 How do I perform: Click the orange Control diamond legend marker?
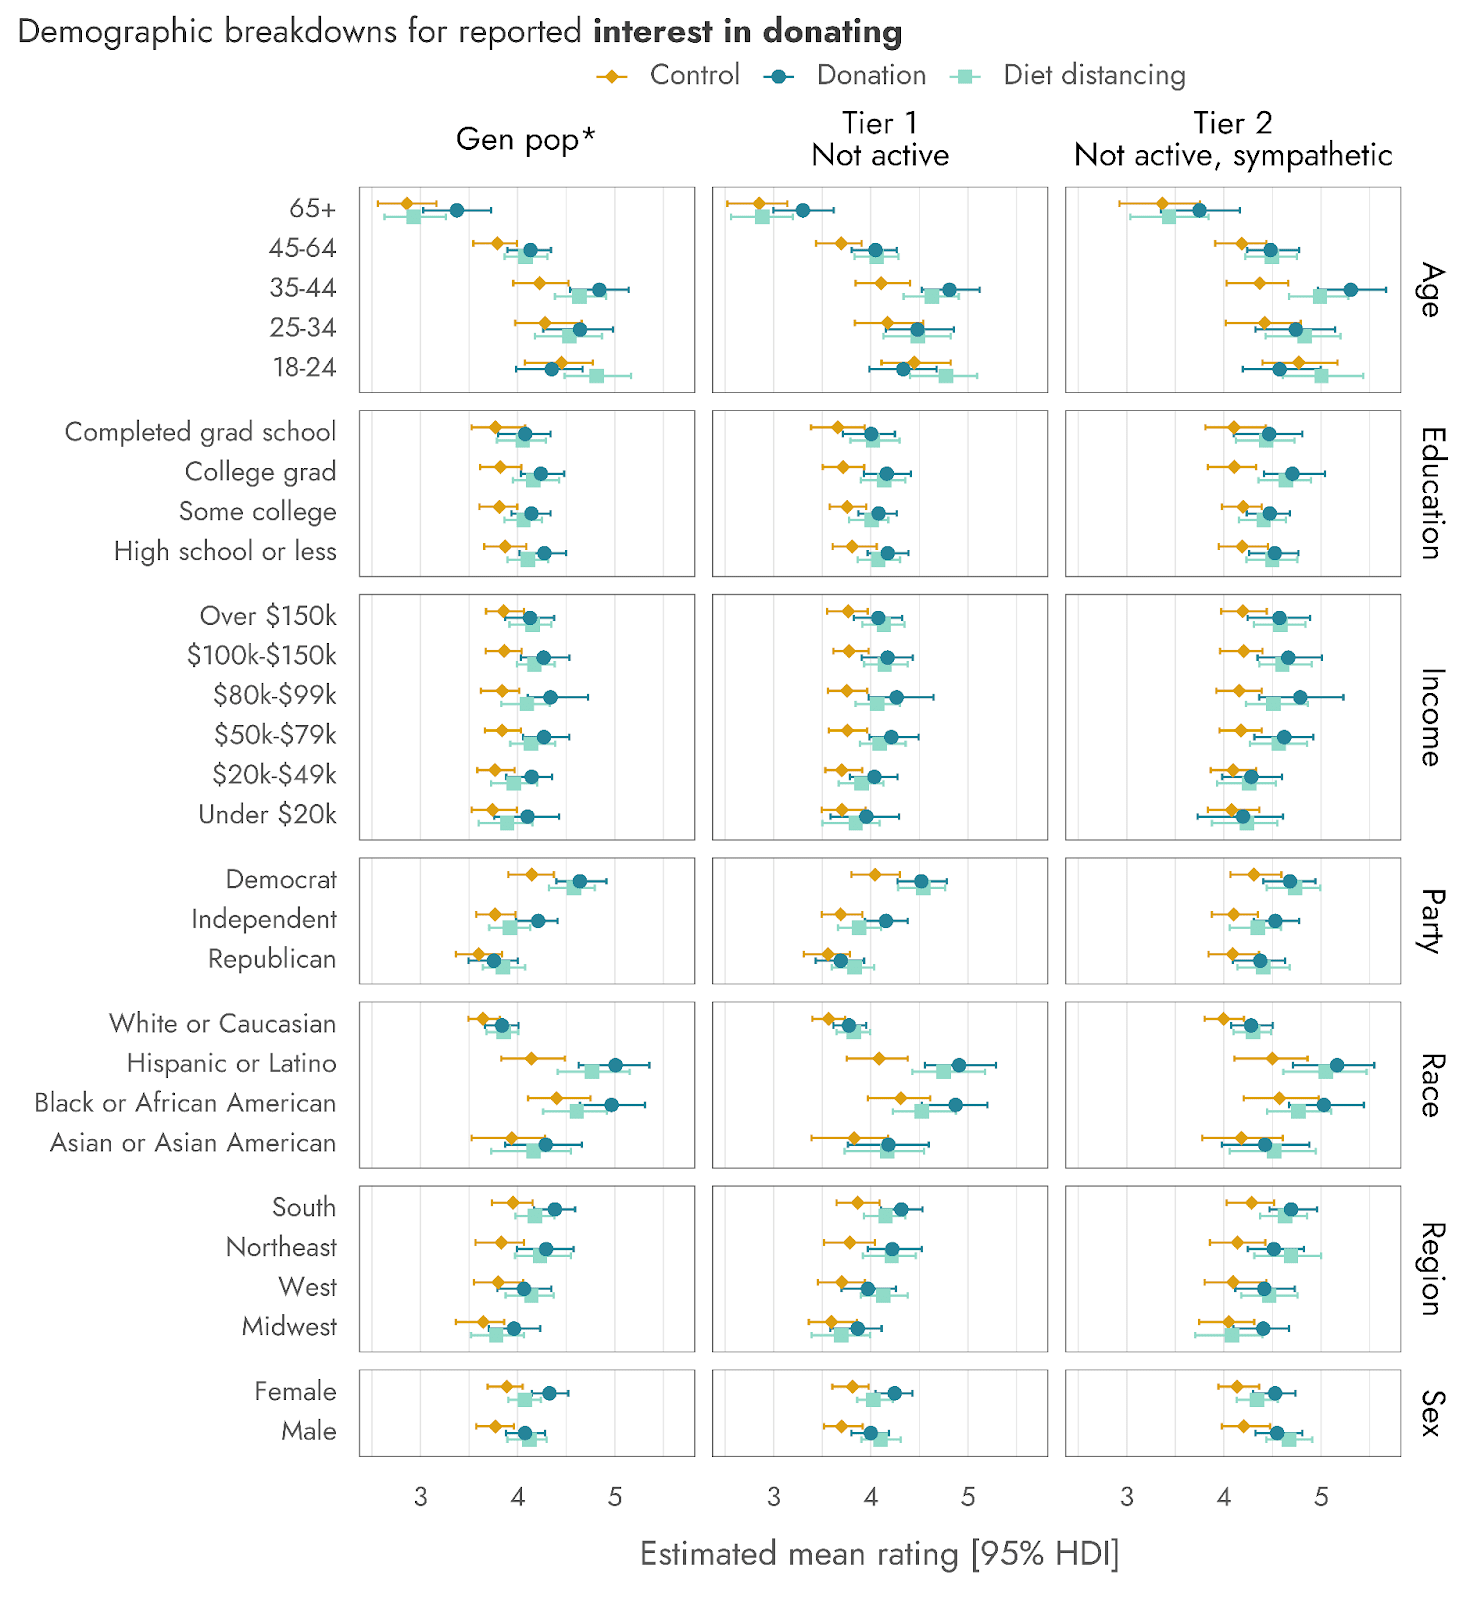pyautogui.click(x=611, y=76)
